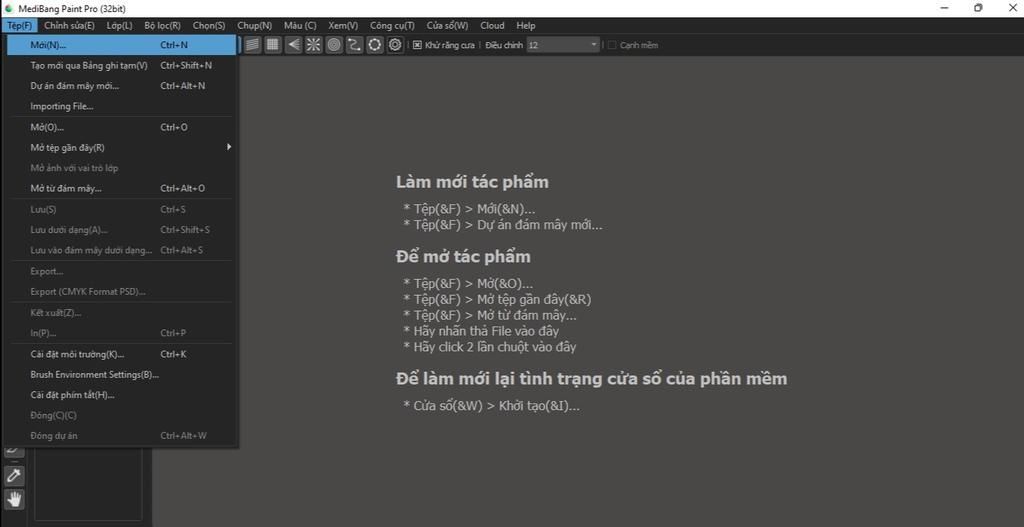
Task: Enable the Cạnh mềm checkbox
Action: [612, 45]
